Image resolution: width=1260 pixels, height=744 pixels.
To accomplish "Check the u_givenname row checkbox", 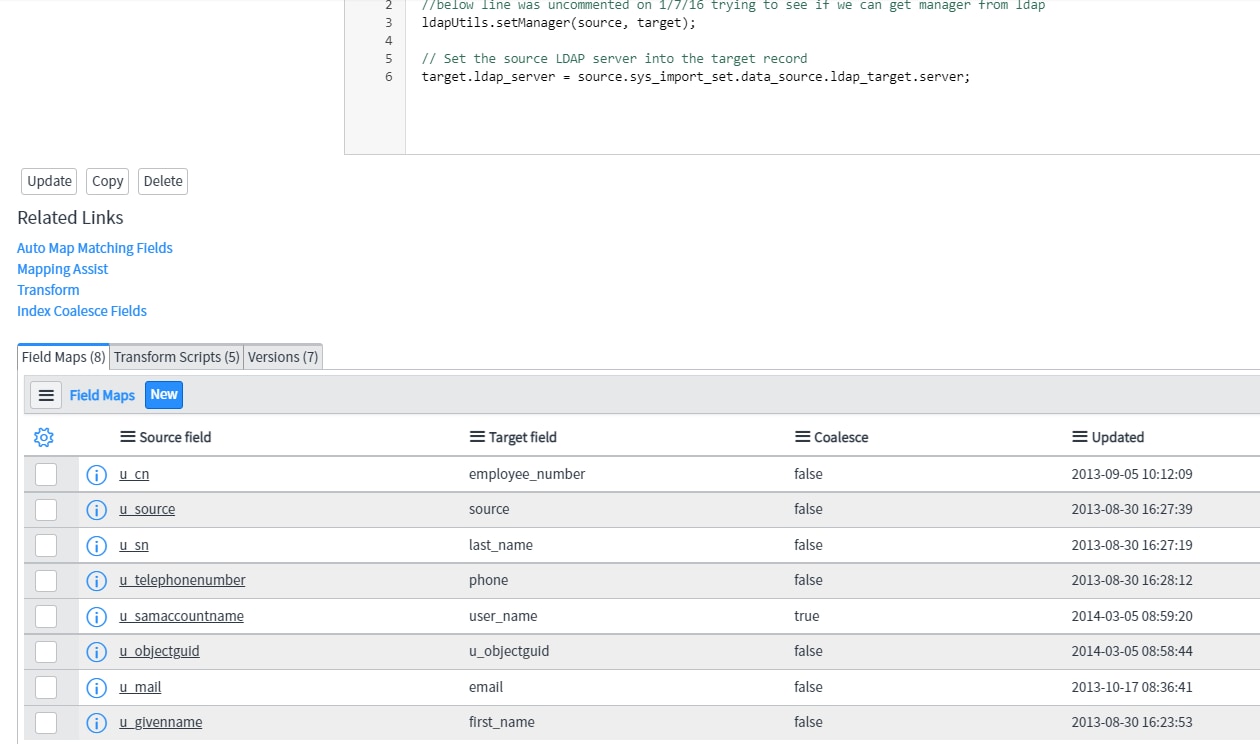I will point(46,723).
